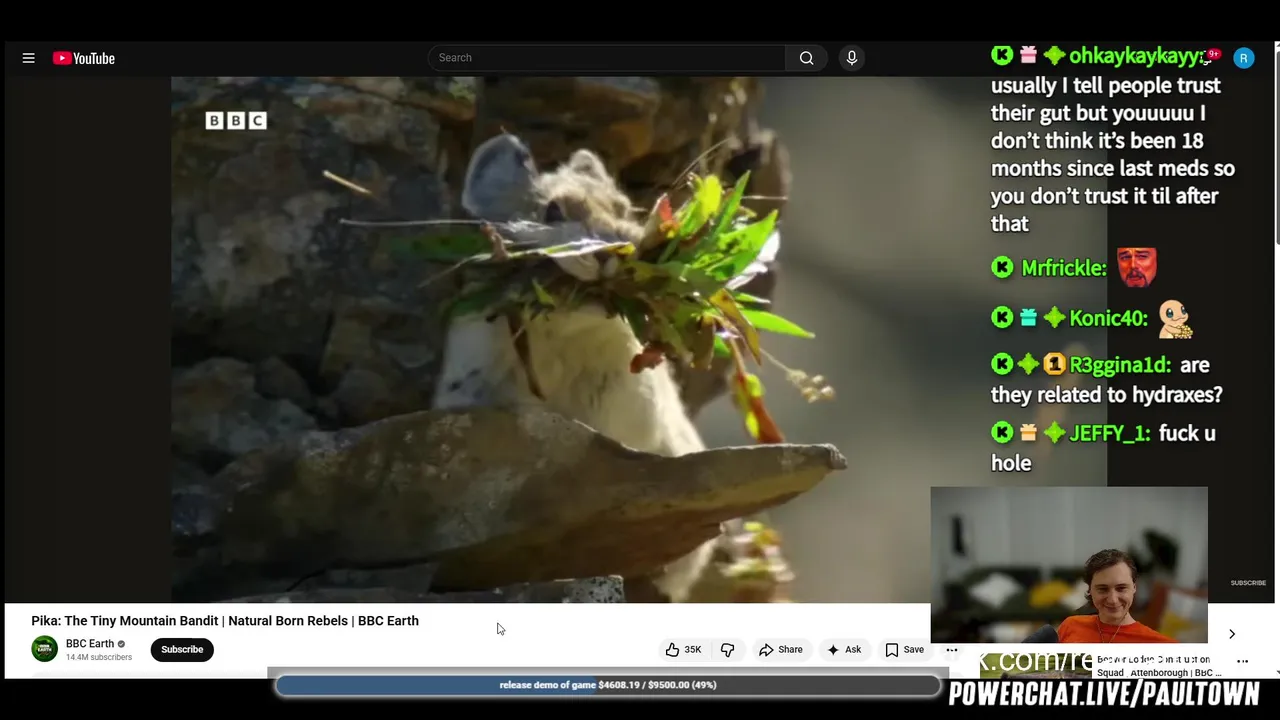Open BBC Earth channel name link
Image resolution: width=1280 pixels, height=720 pixels.
pyautogui.click(x=90, y=643)
